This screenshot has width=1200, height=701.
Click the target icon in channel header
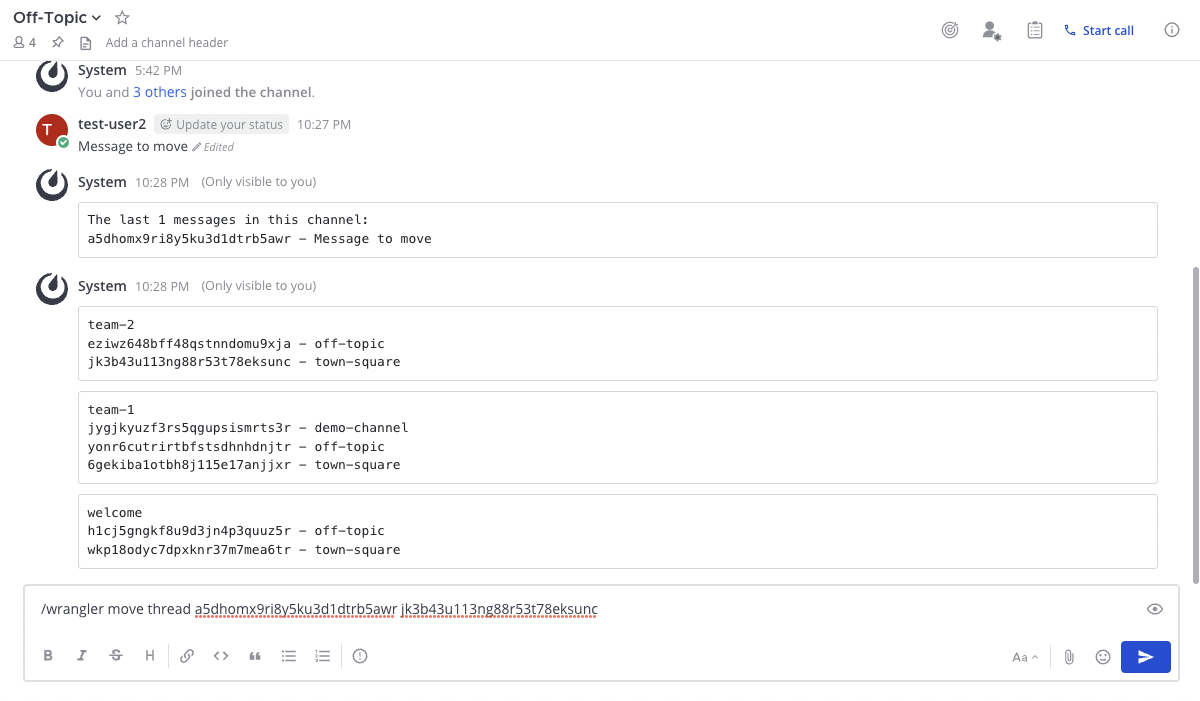pos(950,31)
